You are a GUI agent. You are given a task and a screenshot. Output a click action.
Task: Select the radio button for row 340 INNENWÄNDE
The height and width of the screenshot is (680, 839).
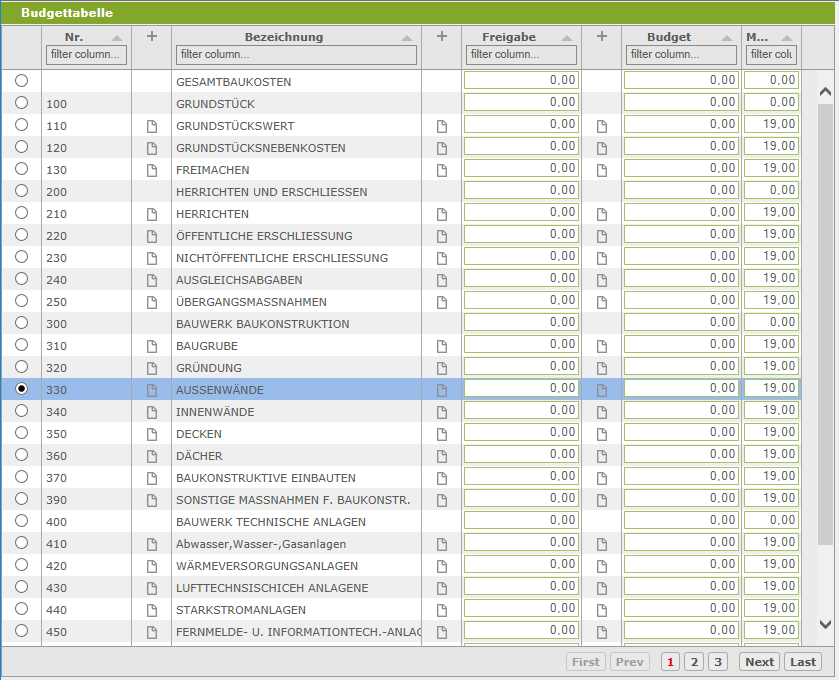point(22,410)
